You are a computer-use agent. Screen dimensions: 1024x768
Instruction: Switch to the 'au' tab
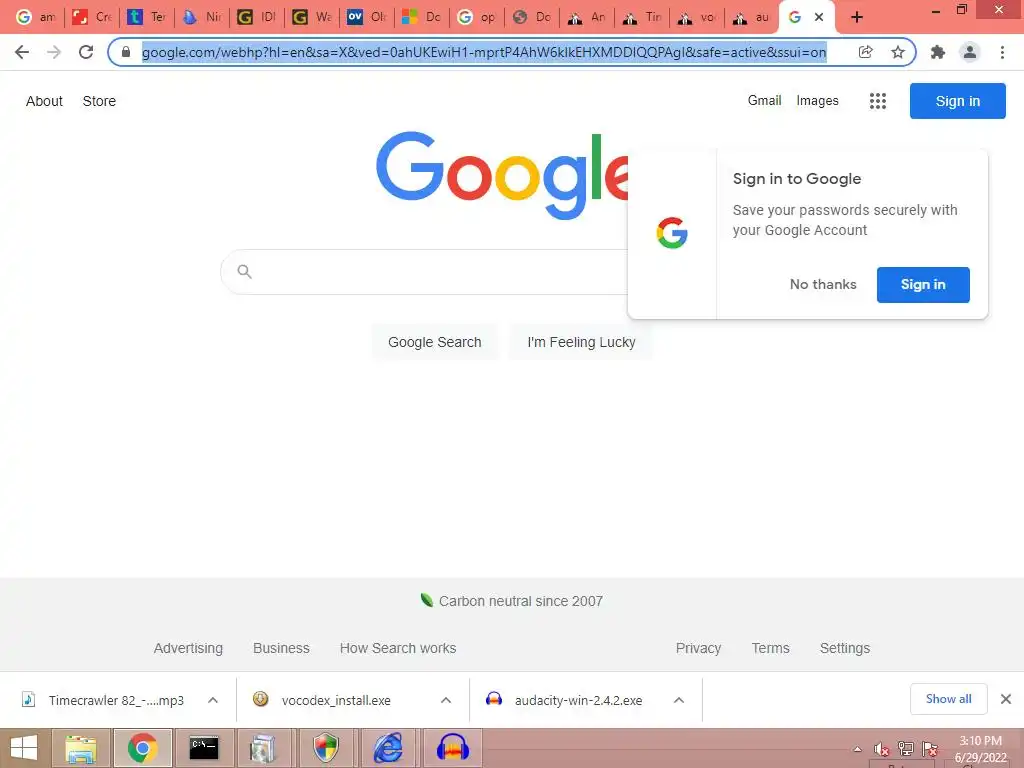pos(752,18)
